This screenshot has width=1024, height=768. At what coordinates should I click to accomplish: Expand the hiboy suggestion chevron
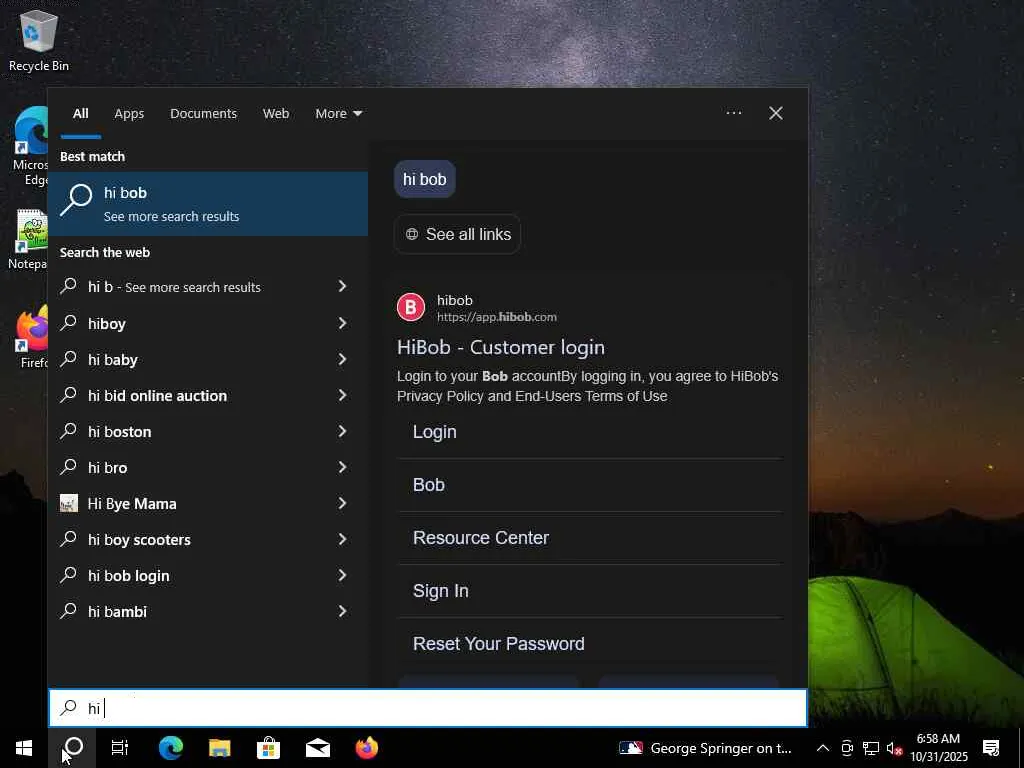point(342,323)
